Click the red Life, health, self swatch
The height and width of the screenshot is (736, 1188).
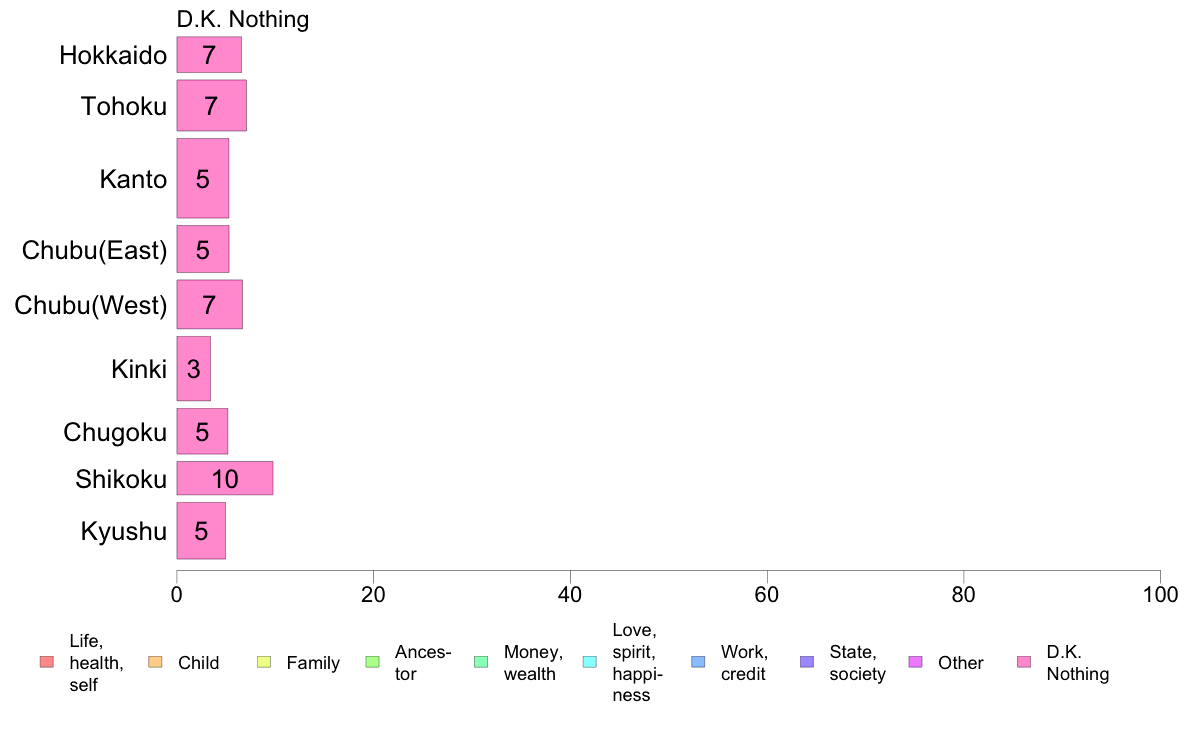point(46,662)
